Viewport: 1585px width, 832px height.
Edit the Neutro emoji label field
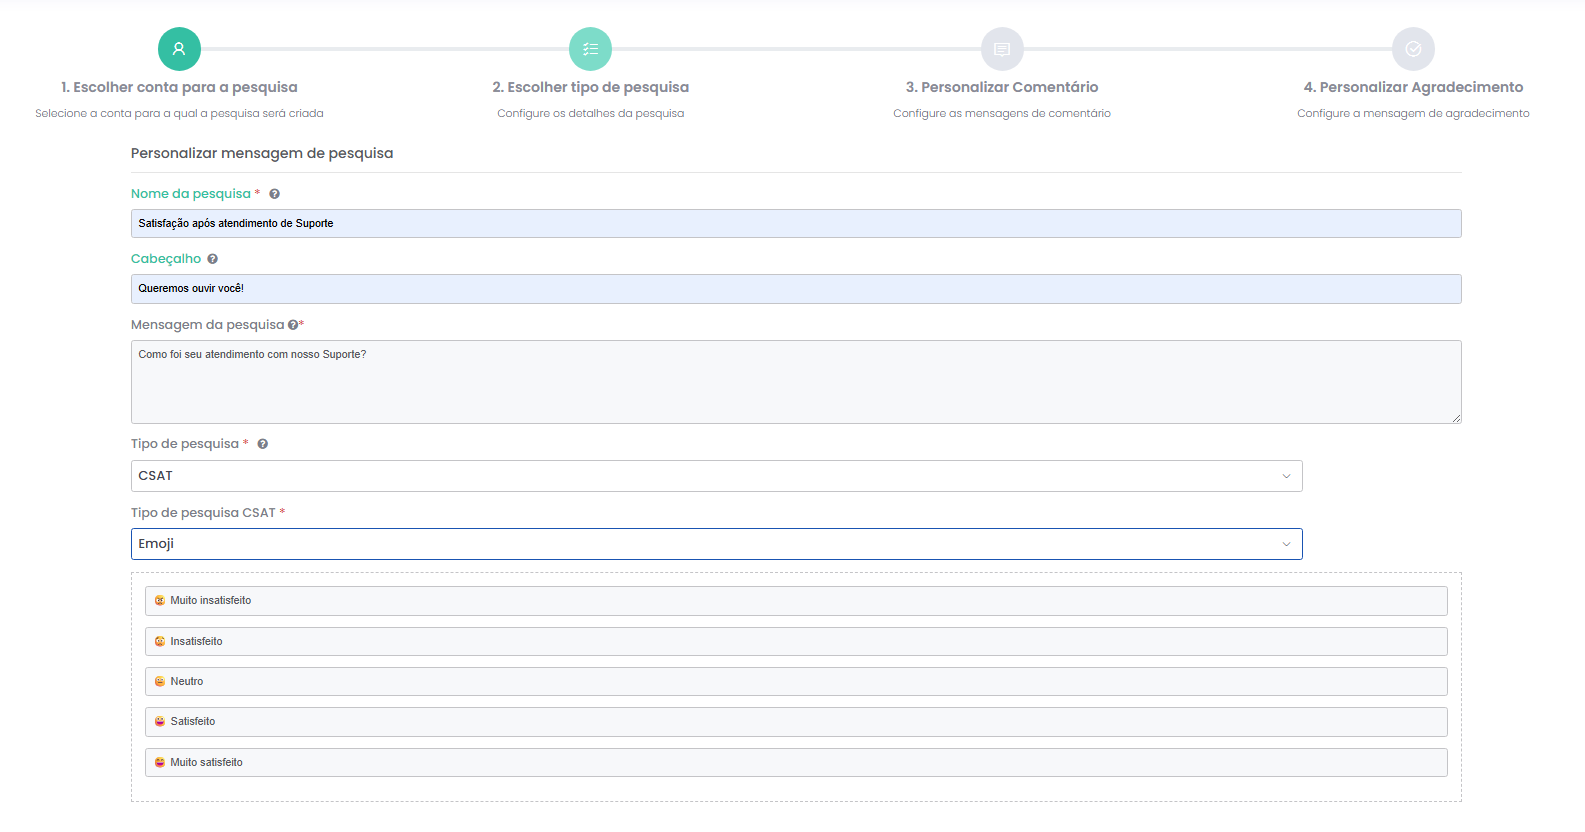[795, 682]
